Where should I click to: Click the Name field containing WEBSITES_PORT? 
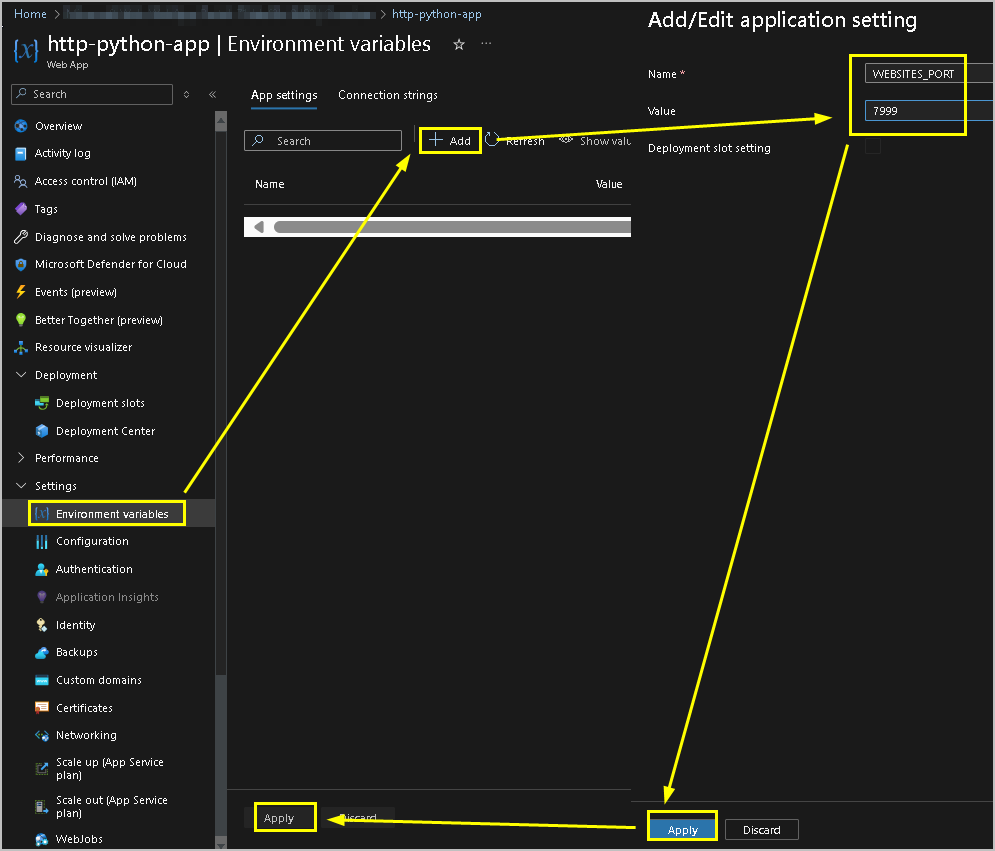[x=928, y=74]
